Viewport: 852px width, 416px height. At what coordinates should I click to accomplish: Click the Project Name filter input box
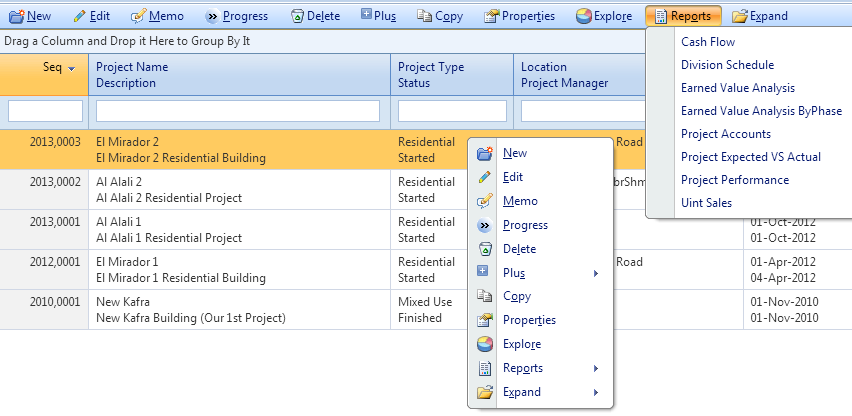coord(238,111)
